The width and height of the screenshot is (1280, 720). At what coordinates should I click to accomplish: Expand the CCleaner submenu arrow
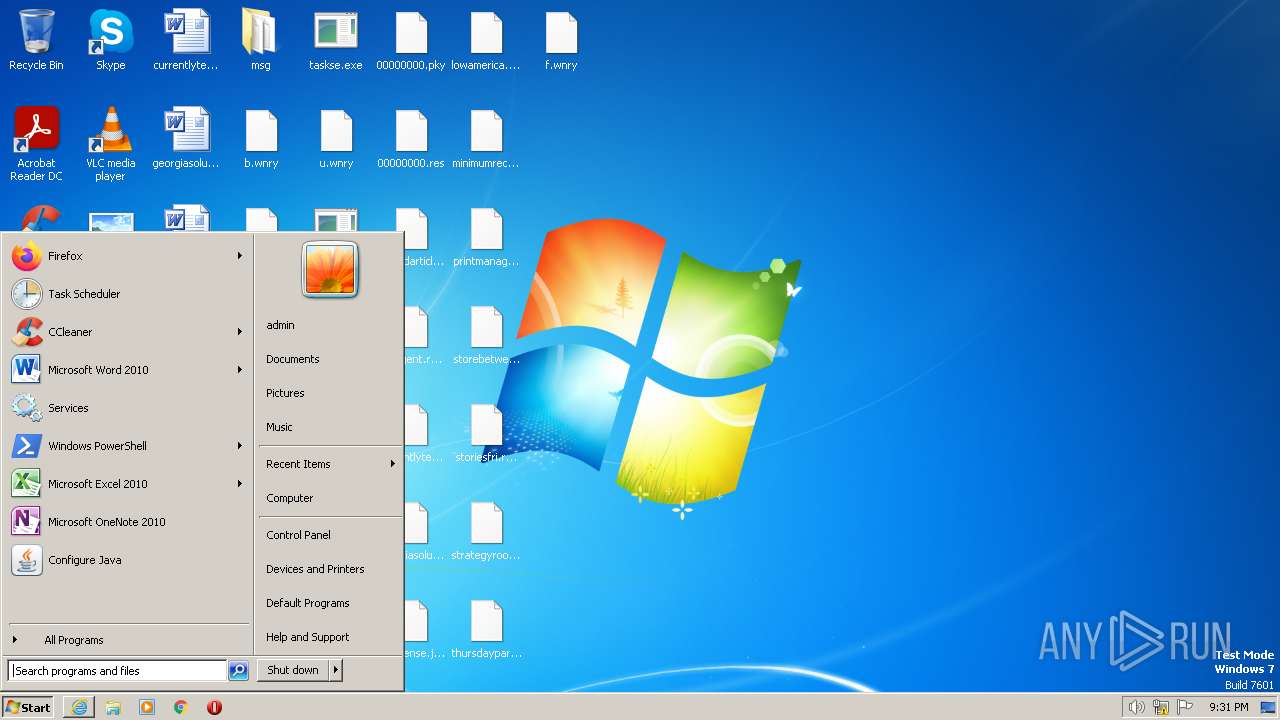(240, 332)
